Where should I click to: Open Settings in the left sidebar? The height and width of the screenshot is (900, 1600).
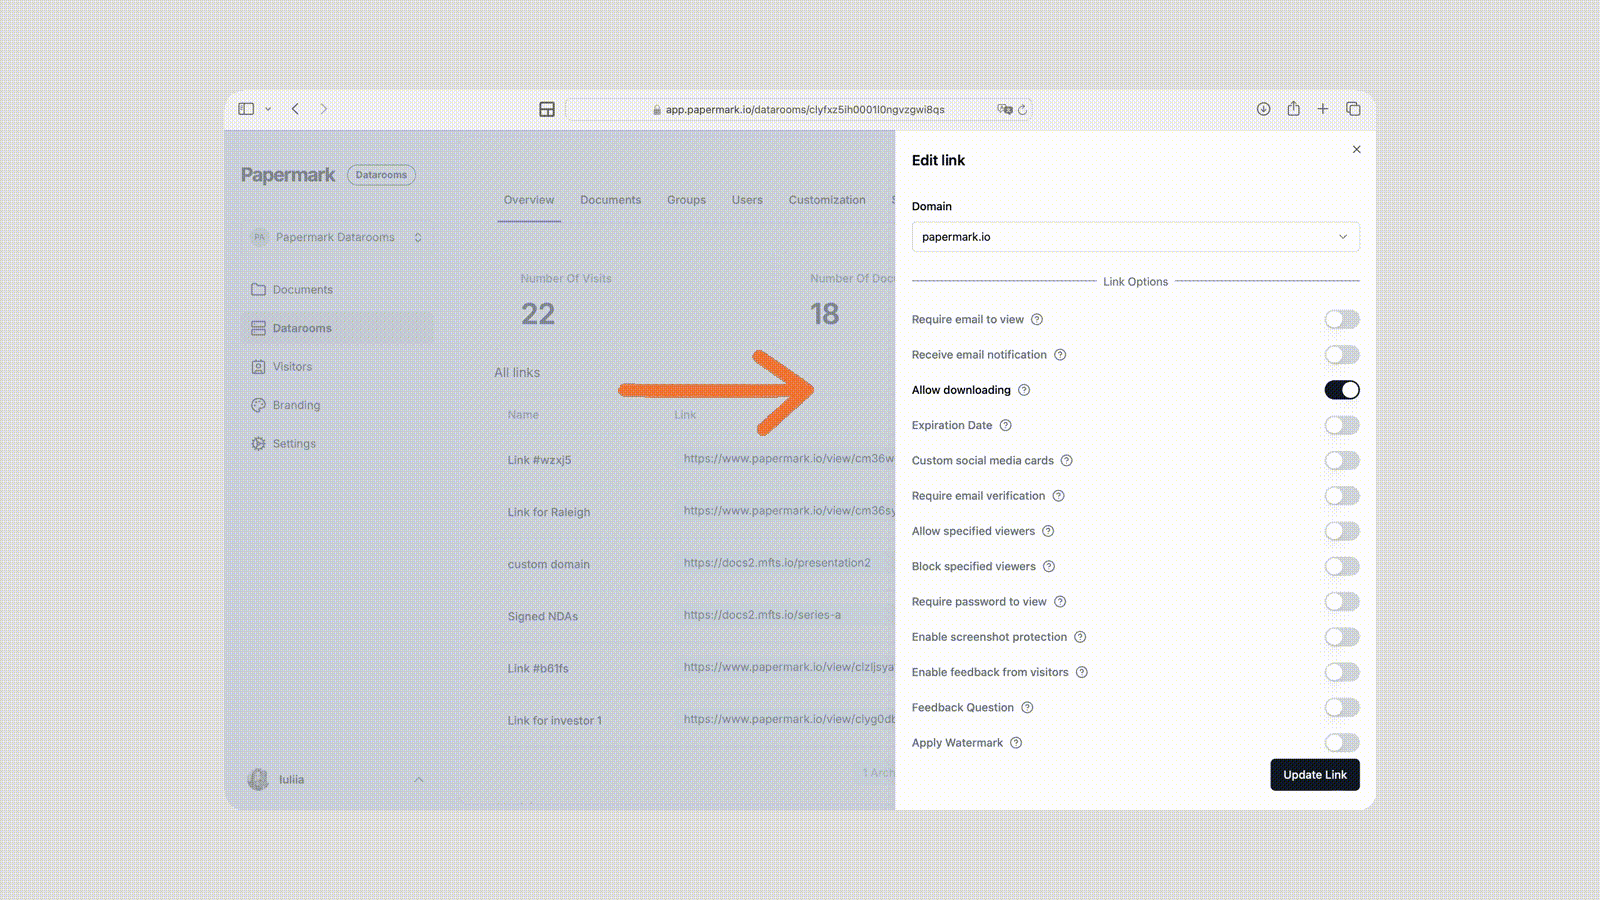[x=337, y=444]
